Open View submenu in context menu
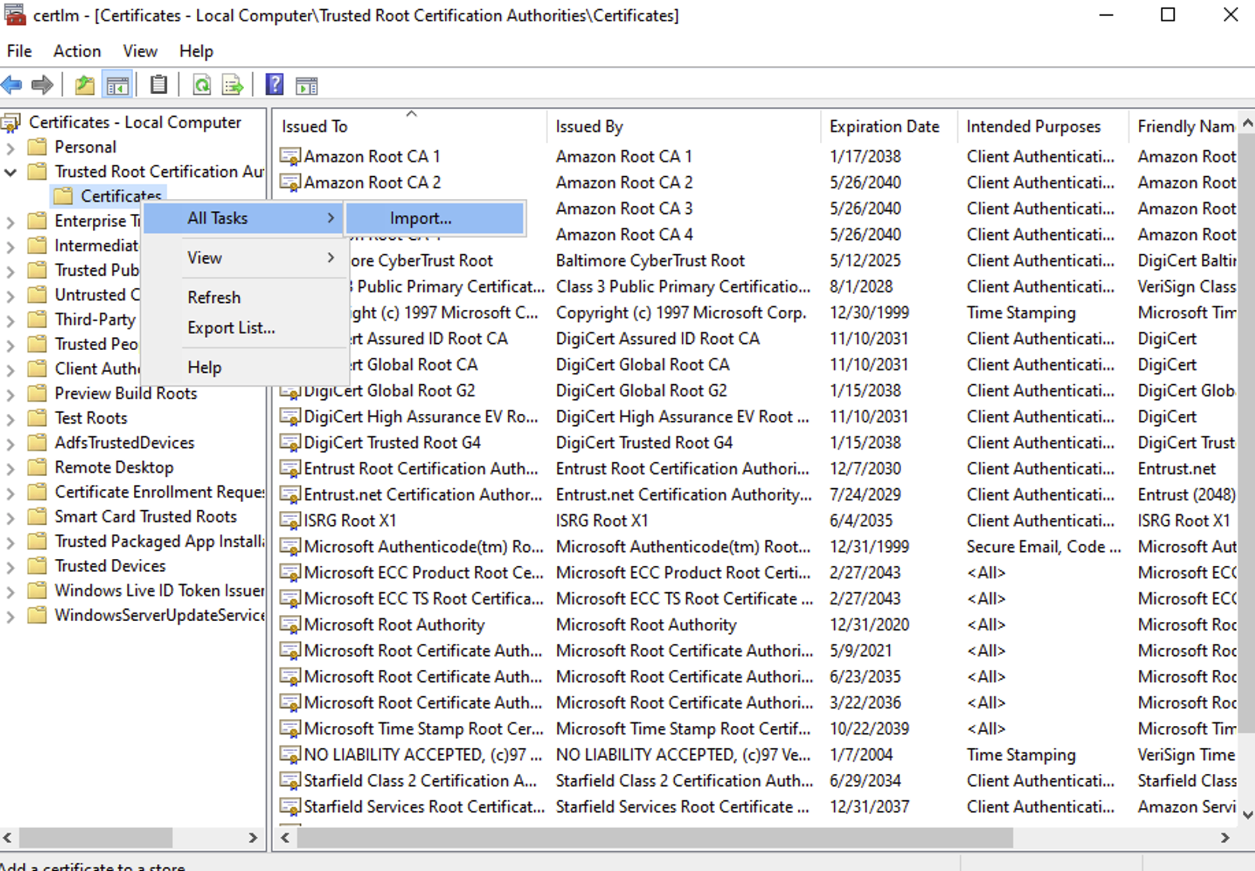Image resolution: width=1255 pixels, height=871 pixels. [244, 257]
